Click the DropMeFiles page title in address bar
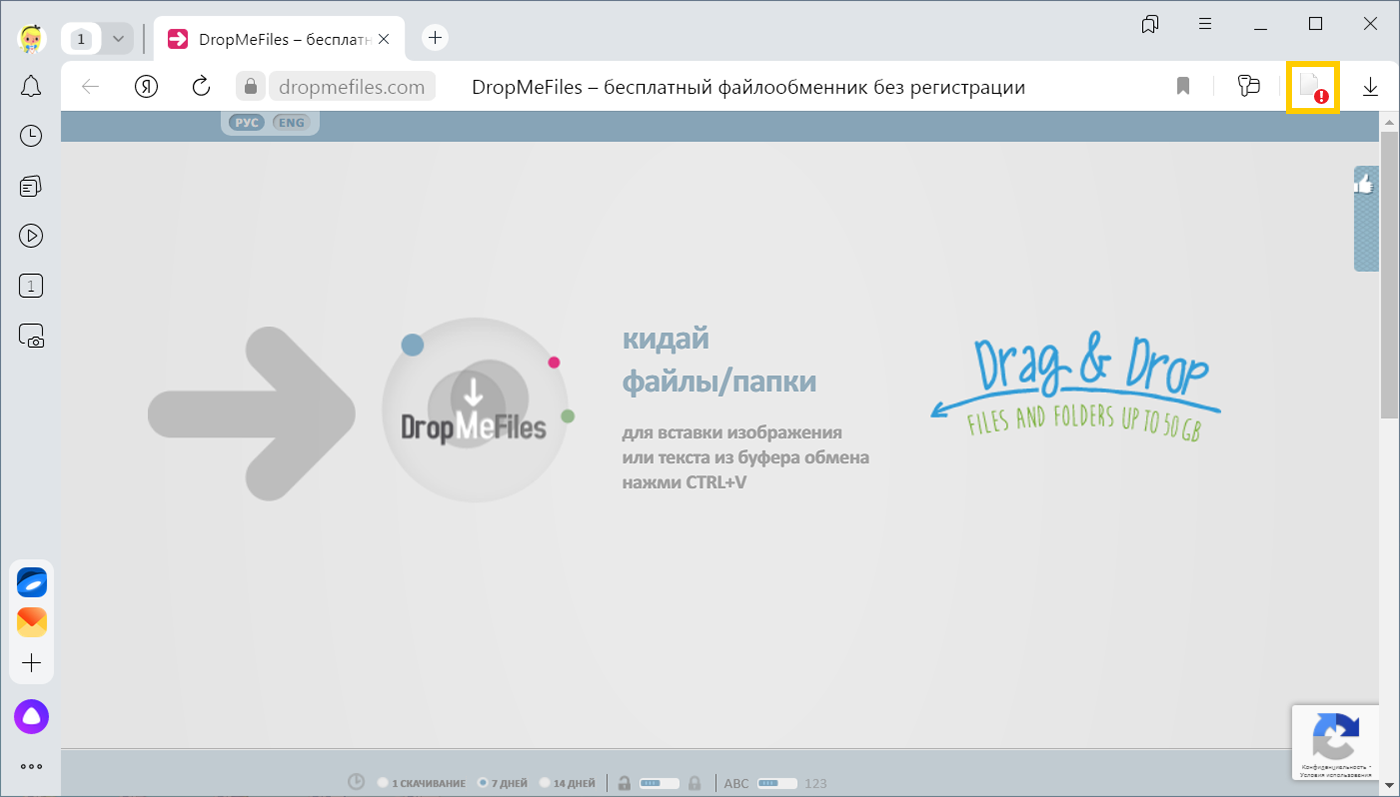 (x=748, y=87)
